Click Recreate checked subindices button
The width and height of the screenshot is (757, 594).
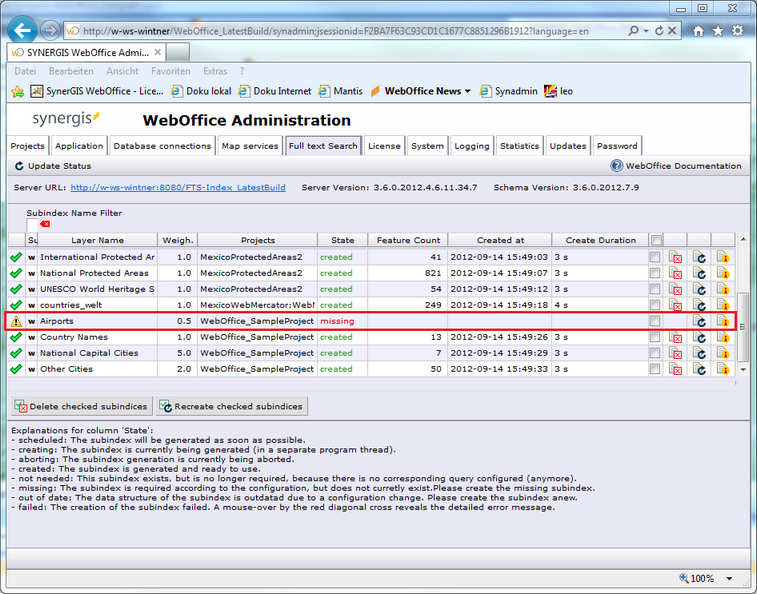pos(232,406)
